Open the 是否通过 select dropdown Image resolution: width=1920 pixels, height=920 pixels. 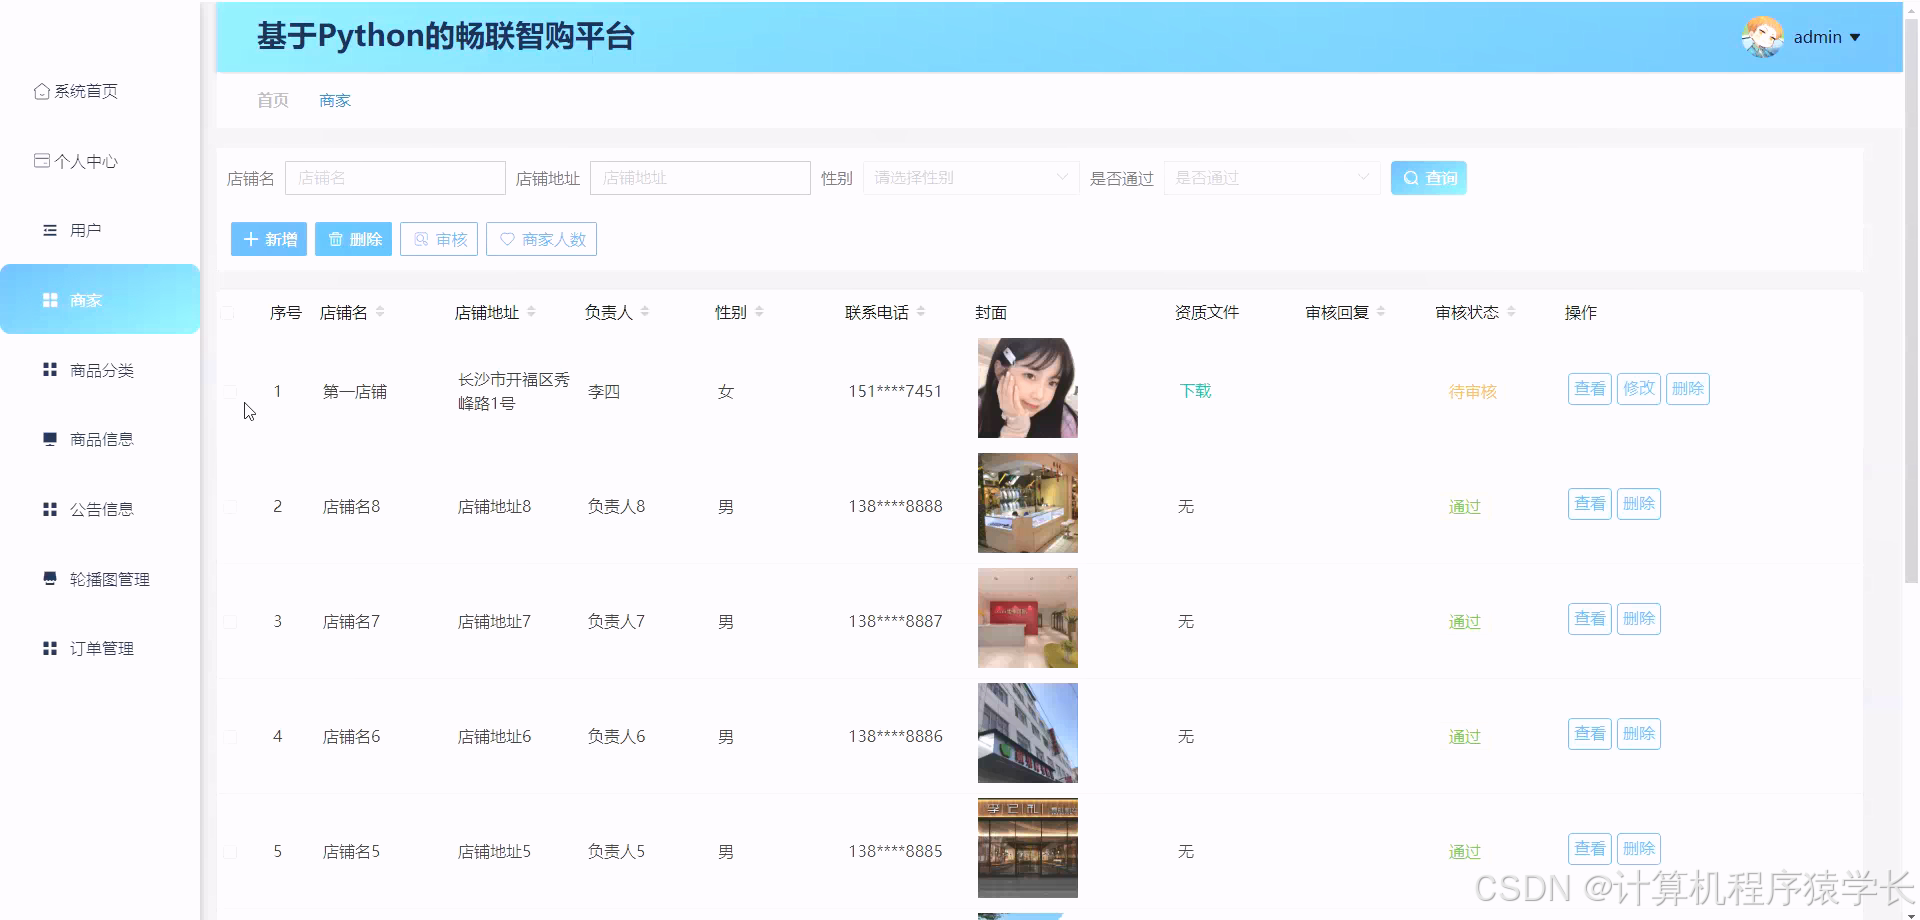(1272, 178)
